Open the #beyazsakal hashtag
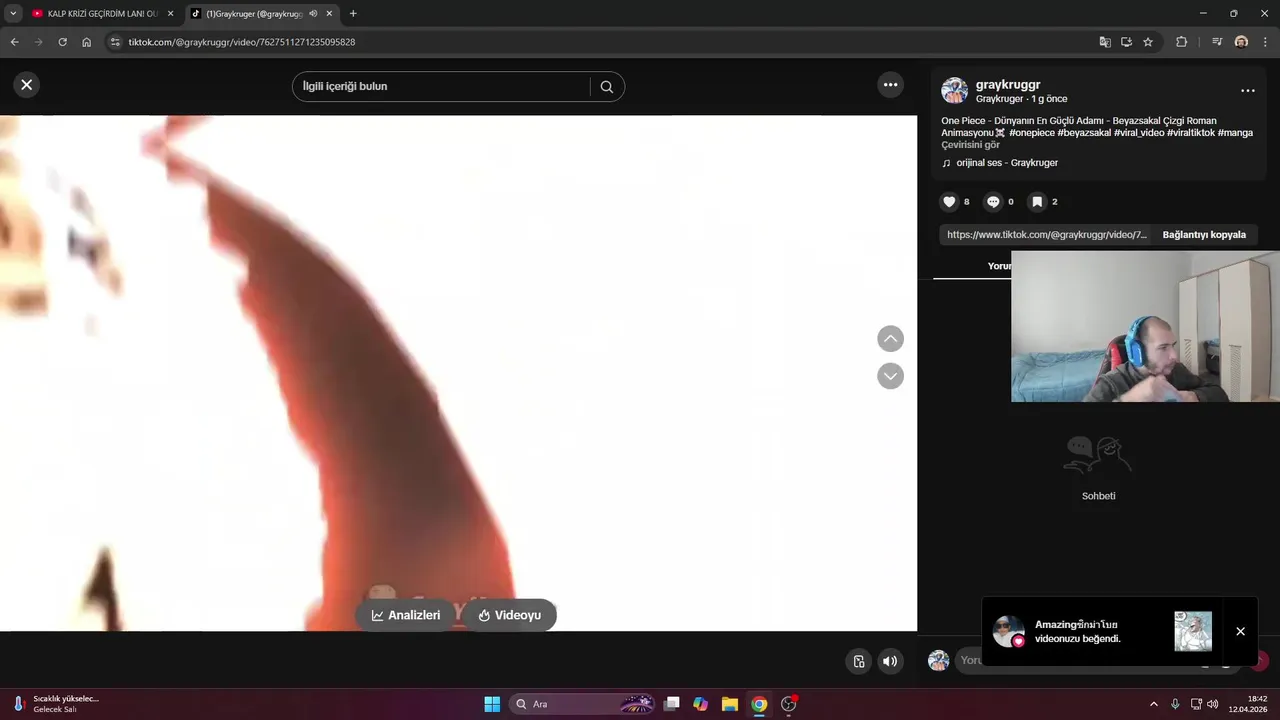This screenshot has width=1280, height=720. pos(1084,133)
